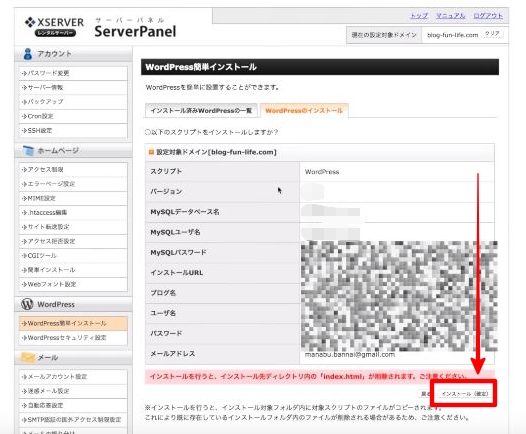The height and width of the screenshot is (434, 526).
Task: Click the ブログ名 row label
Action: (163, 293)
